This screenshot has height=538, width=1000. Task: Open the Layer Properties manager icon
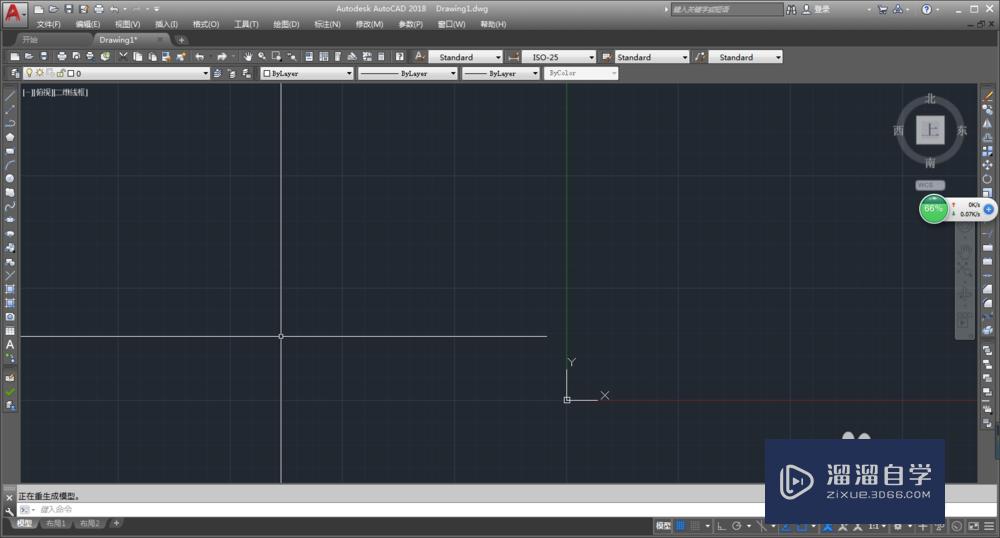tap(15, 73)
